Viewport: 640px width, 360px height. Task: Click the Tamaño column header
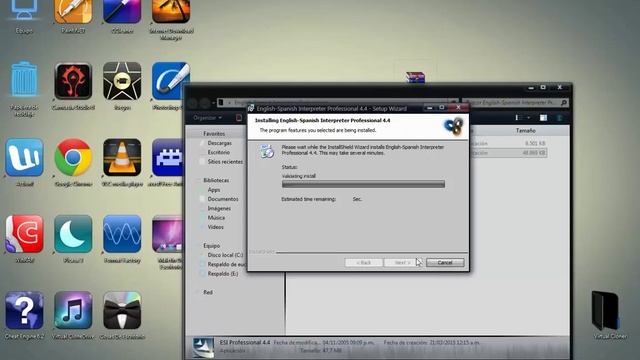(525, 131)
